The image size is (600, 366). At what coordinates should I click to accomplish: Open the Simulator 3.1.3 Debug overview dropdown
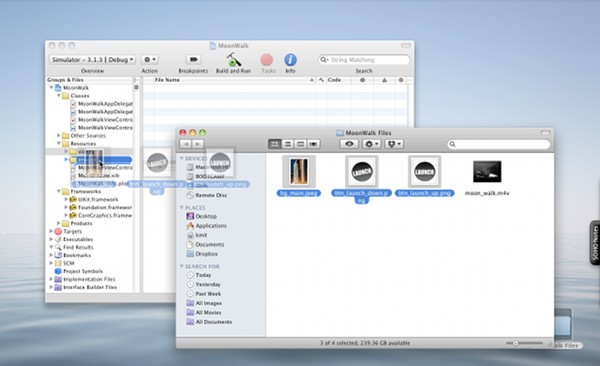pyautogui.click(x=92, y=60)
